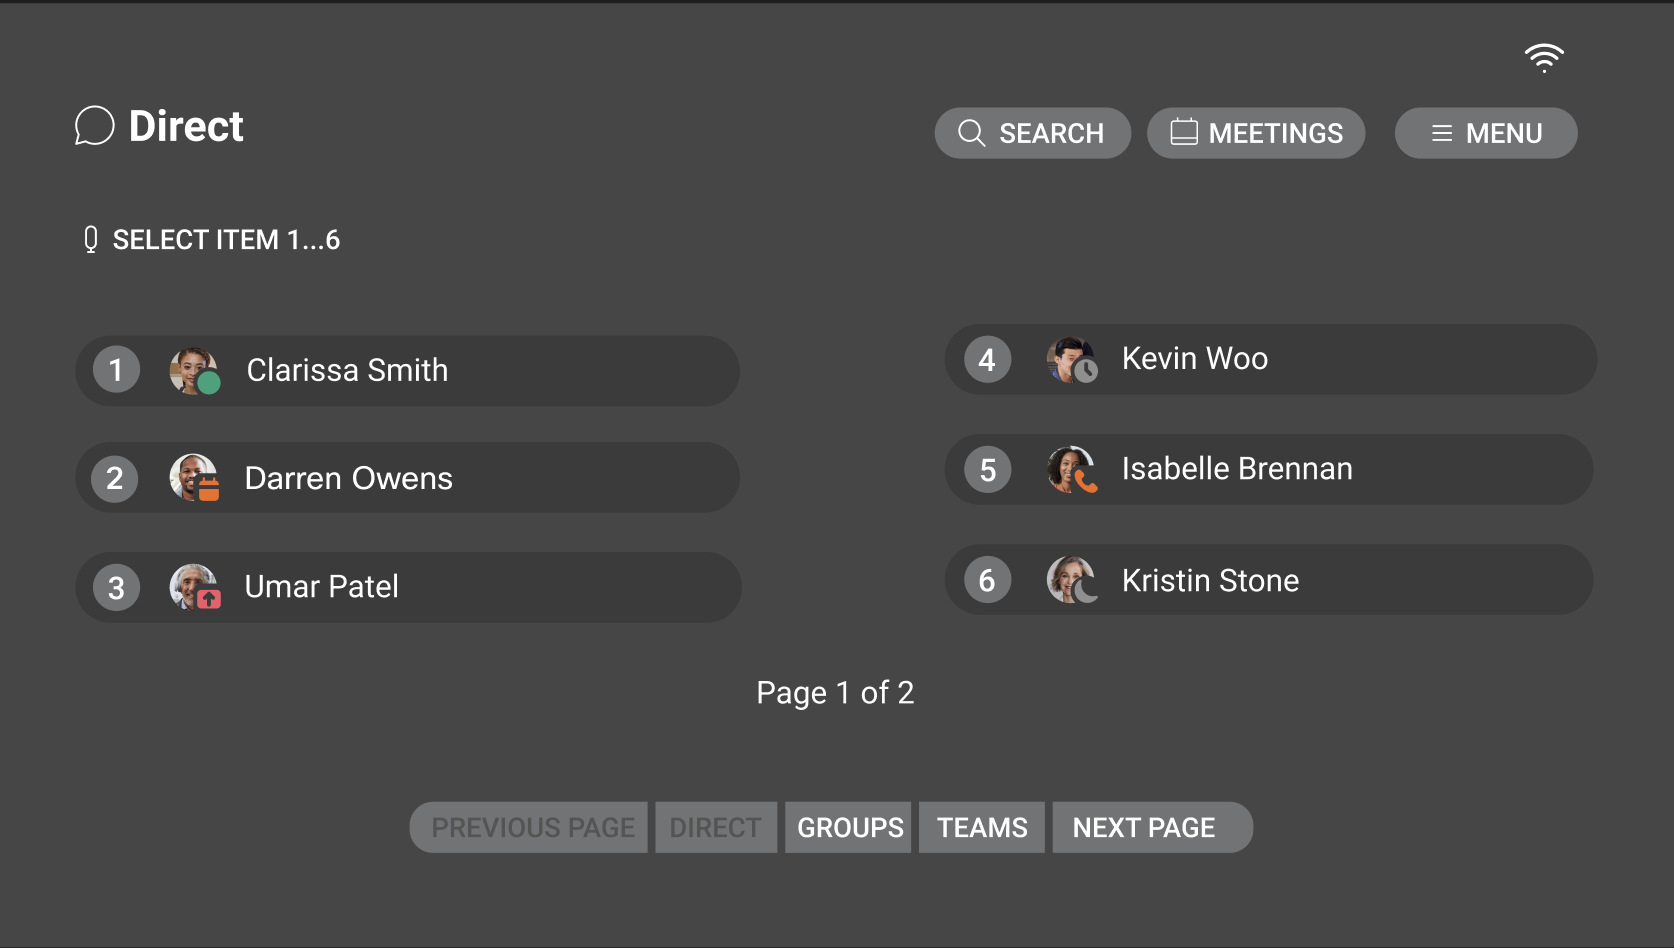Open chat with Kristin Stone

tap(1270, 579)
